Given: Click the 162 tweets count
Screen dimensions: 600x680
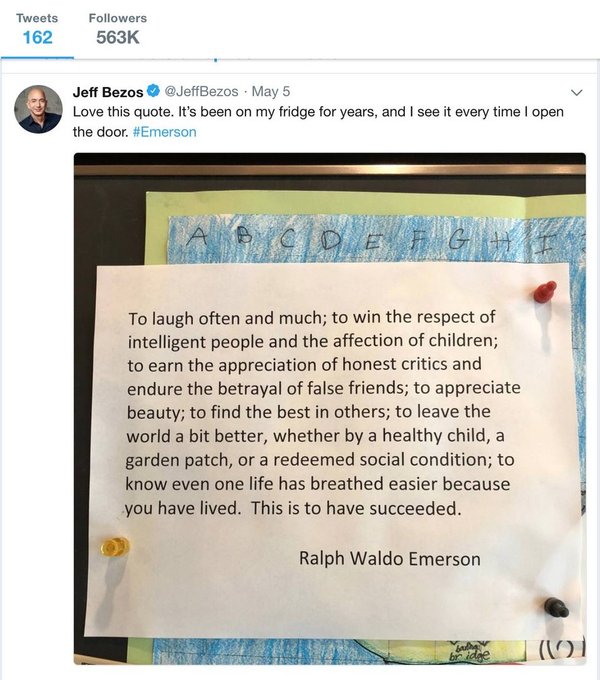Looking at the screenshot, I should tap(36, 38).
